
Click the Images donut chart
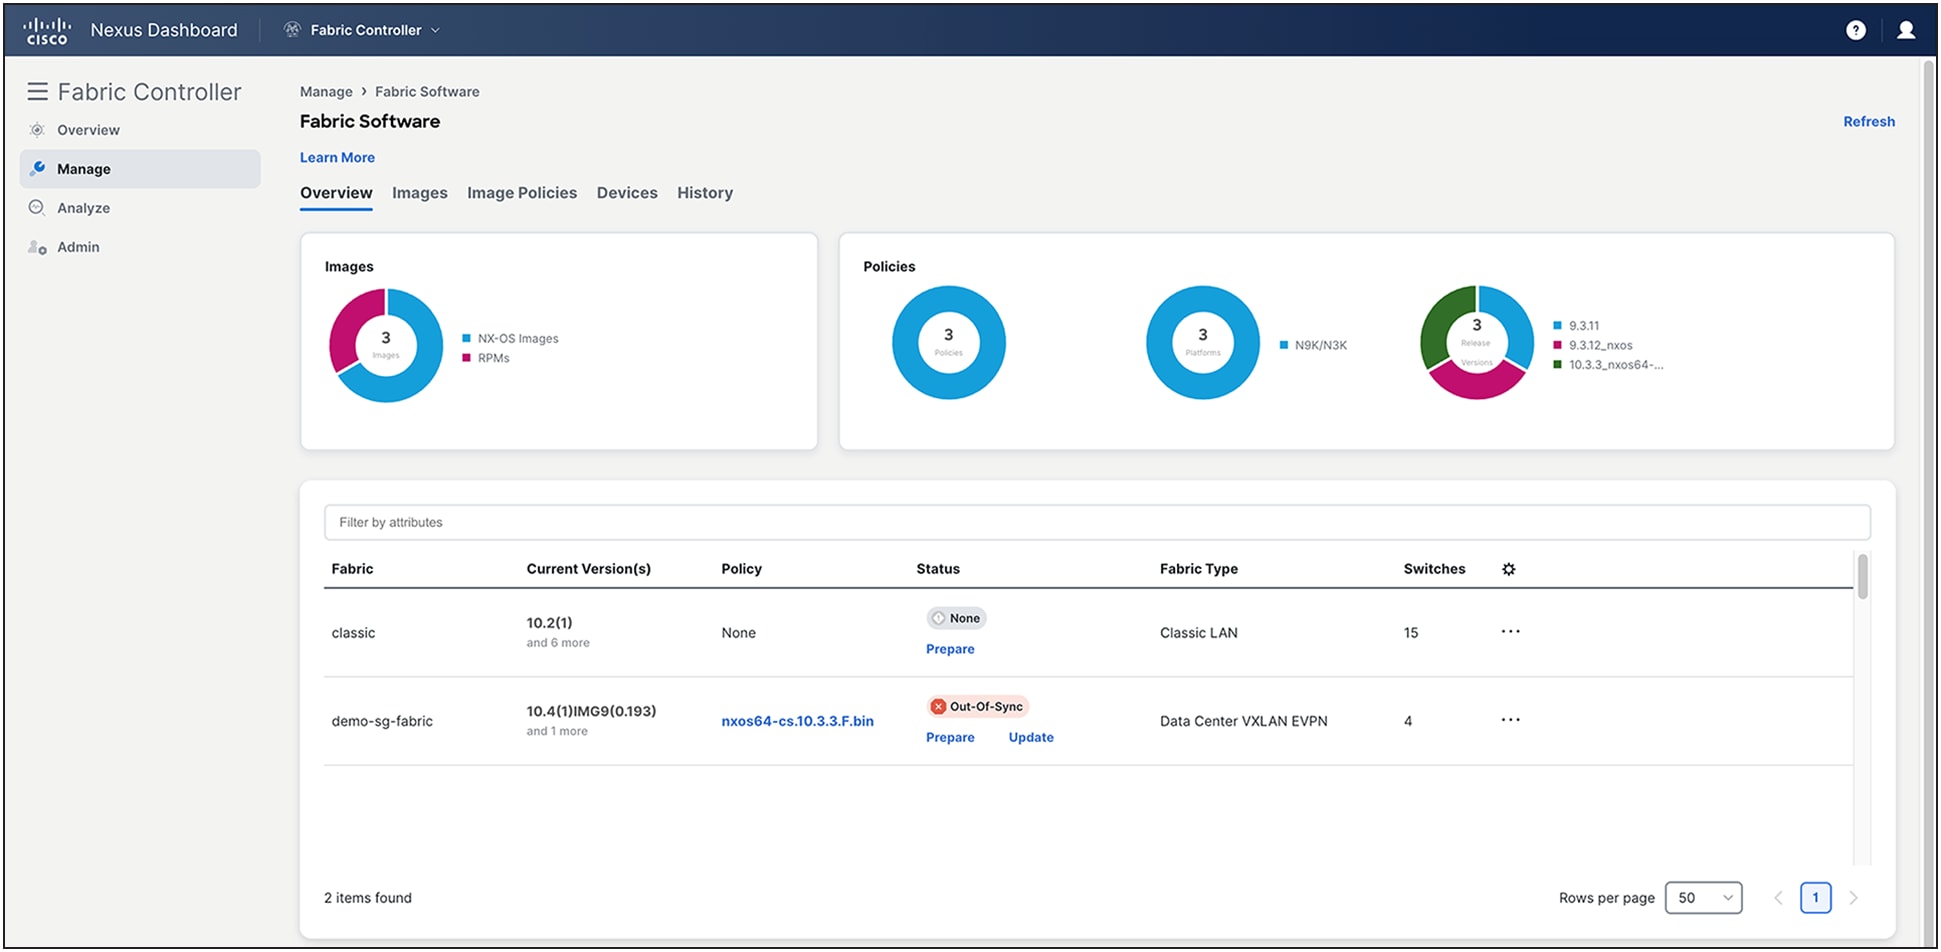[386, 345]
